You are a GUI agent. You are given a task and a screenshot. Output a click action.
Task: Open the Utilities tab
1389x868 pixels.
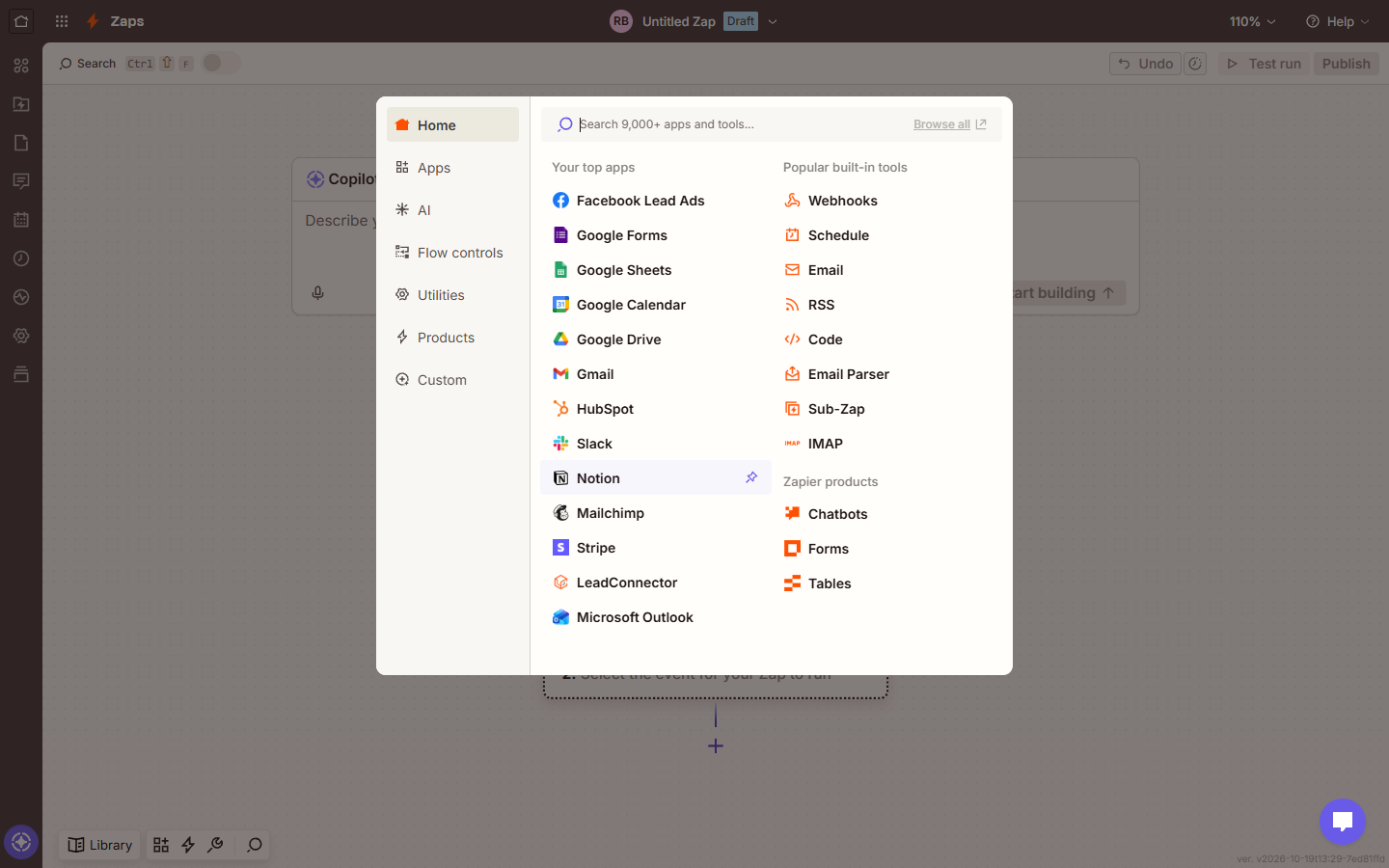tap(453, 295)
